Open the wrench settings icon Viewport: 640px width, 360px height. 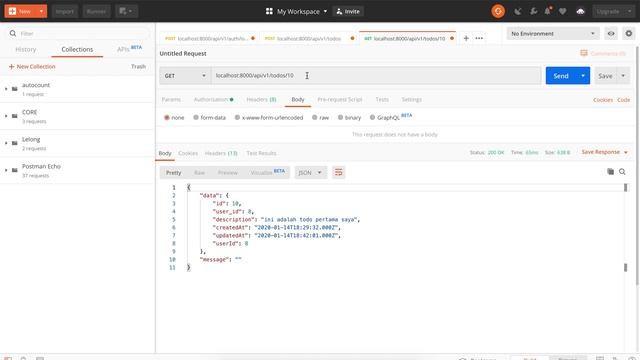coord(533,11)
